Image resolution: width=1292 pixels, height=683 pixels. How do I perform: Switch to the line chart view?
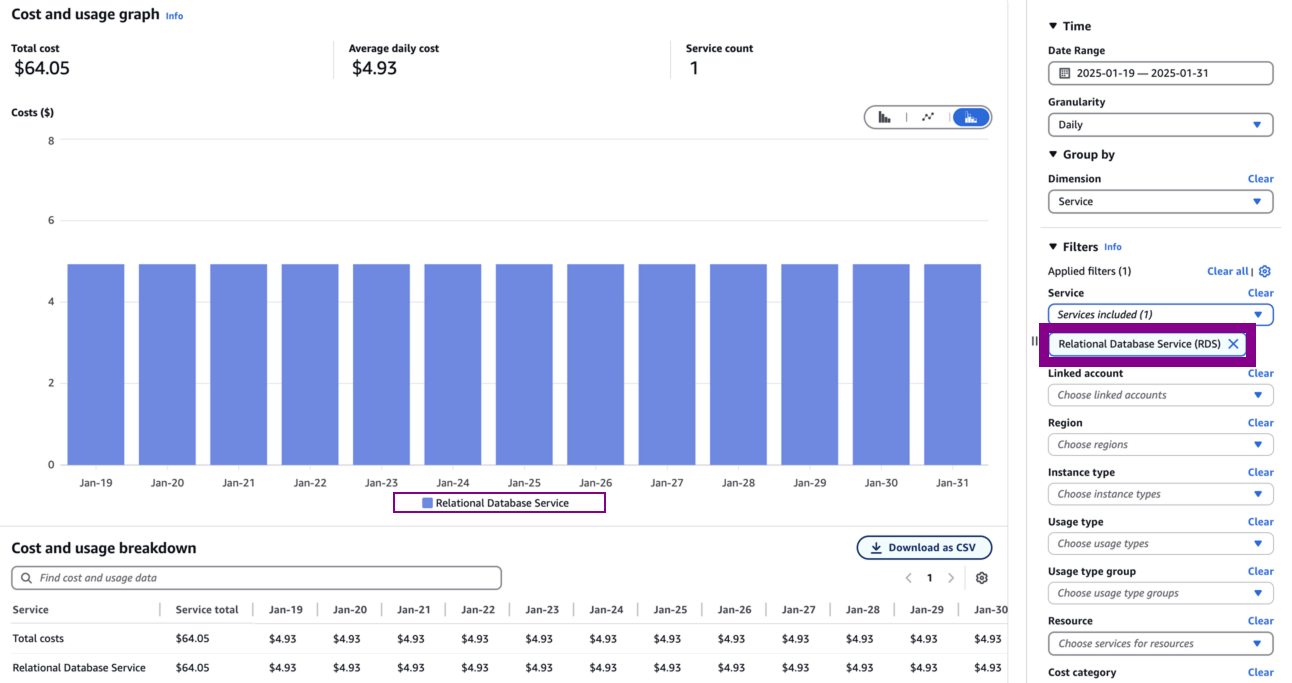pos(928,117)
